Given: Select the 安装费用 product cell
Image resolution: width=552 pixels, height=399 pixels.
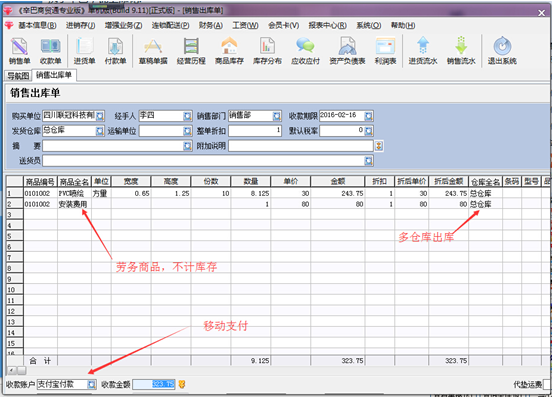Looking at the screenshot, I should pyautogui.click(x=74, y=204).
